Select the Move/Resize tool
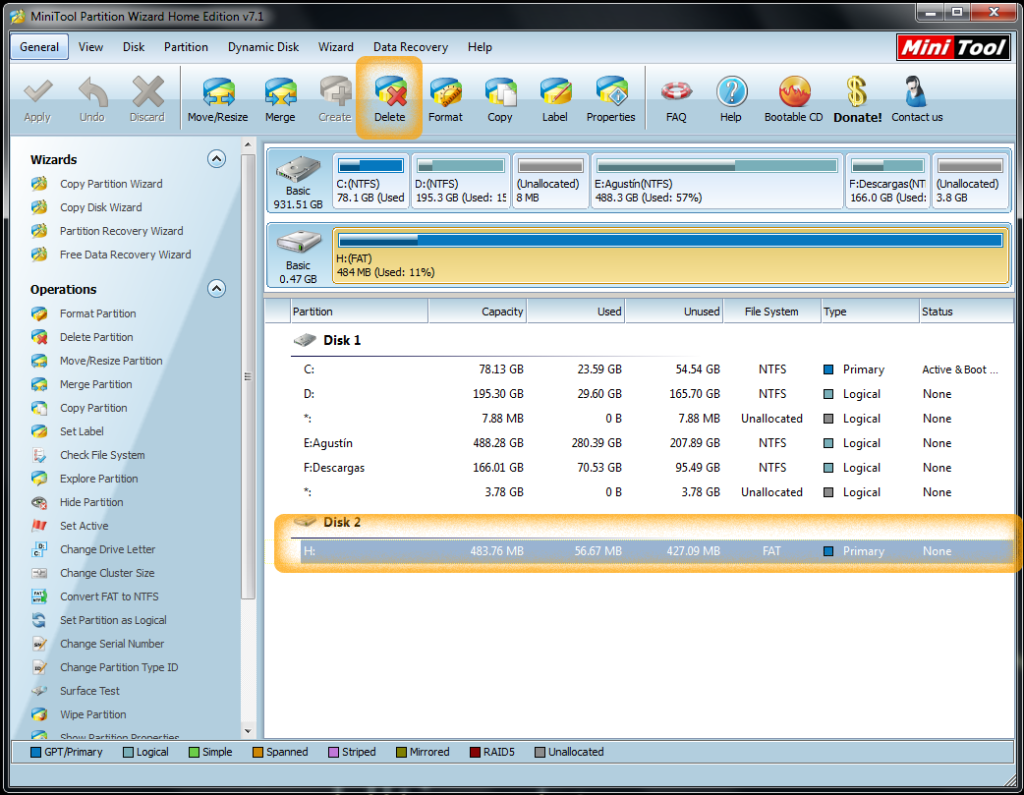The width and height of the screenshot is (1024, 795). click(x=217, y=99)
